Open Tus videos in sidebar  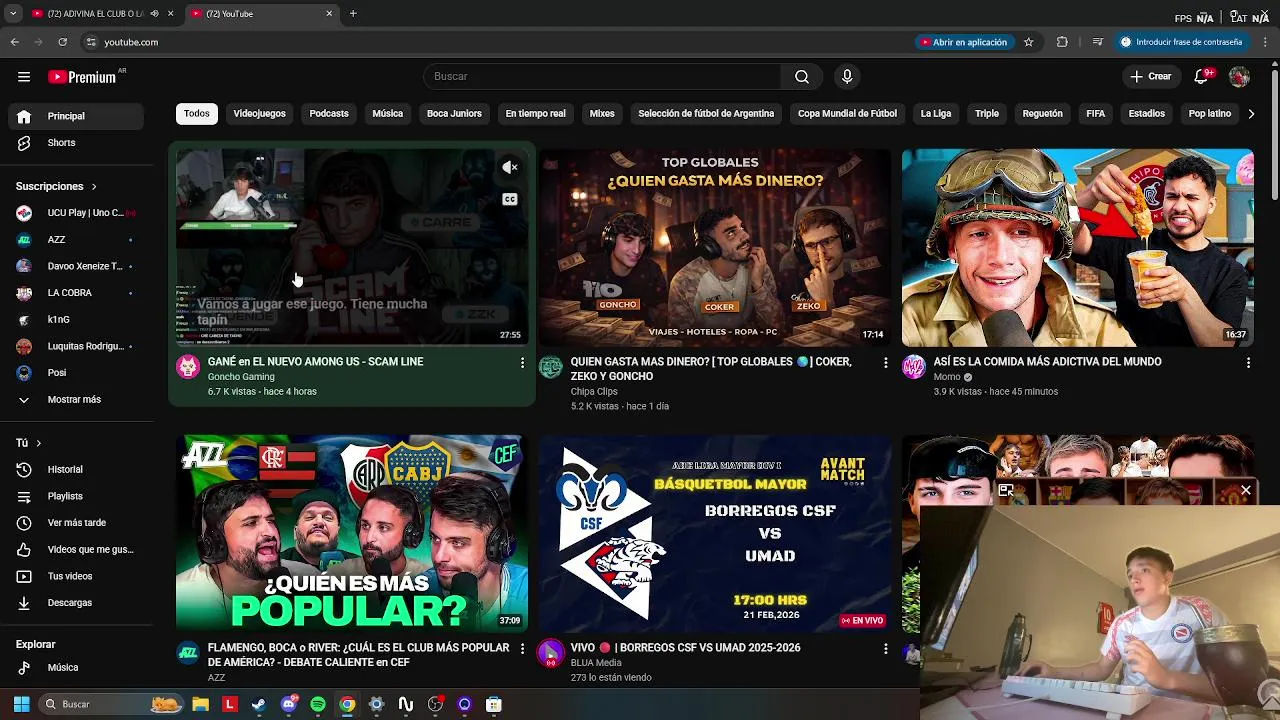76,576
